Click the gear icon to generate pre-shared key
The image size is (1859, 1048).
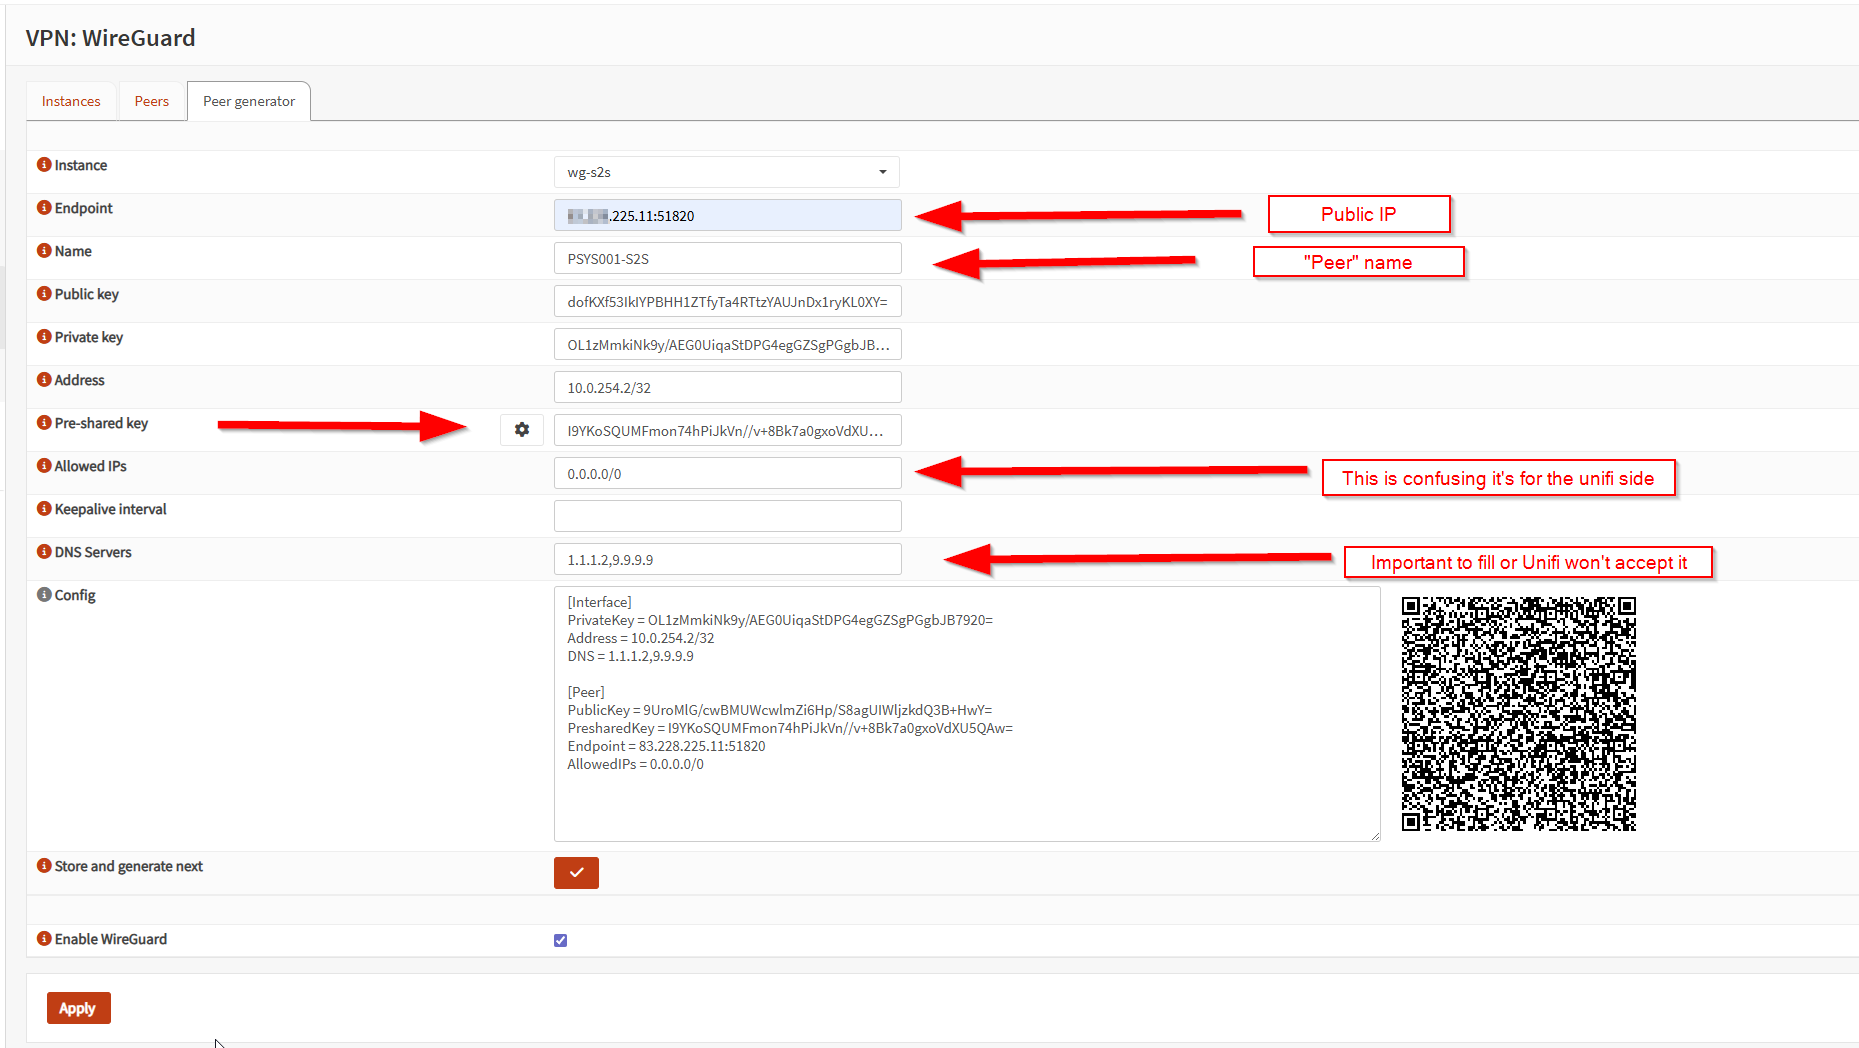tap(521, 430)
